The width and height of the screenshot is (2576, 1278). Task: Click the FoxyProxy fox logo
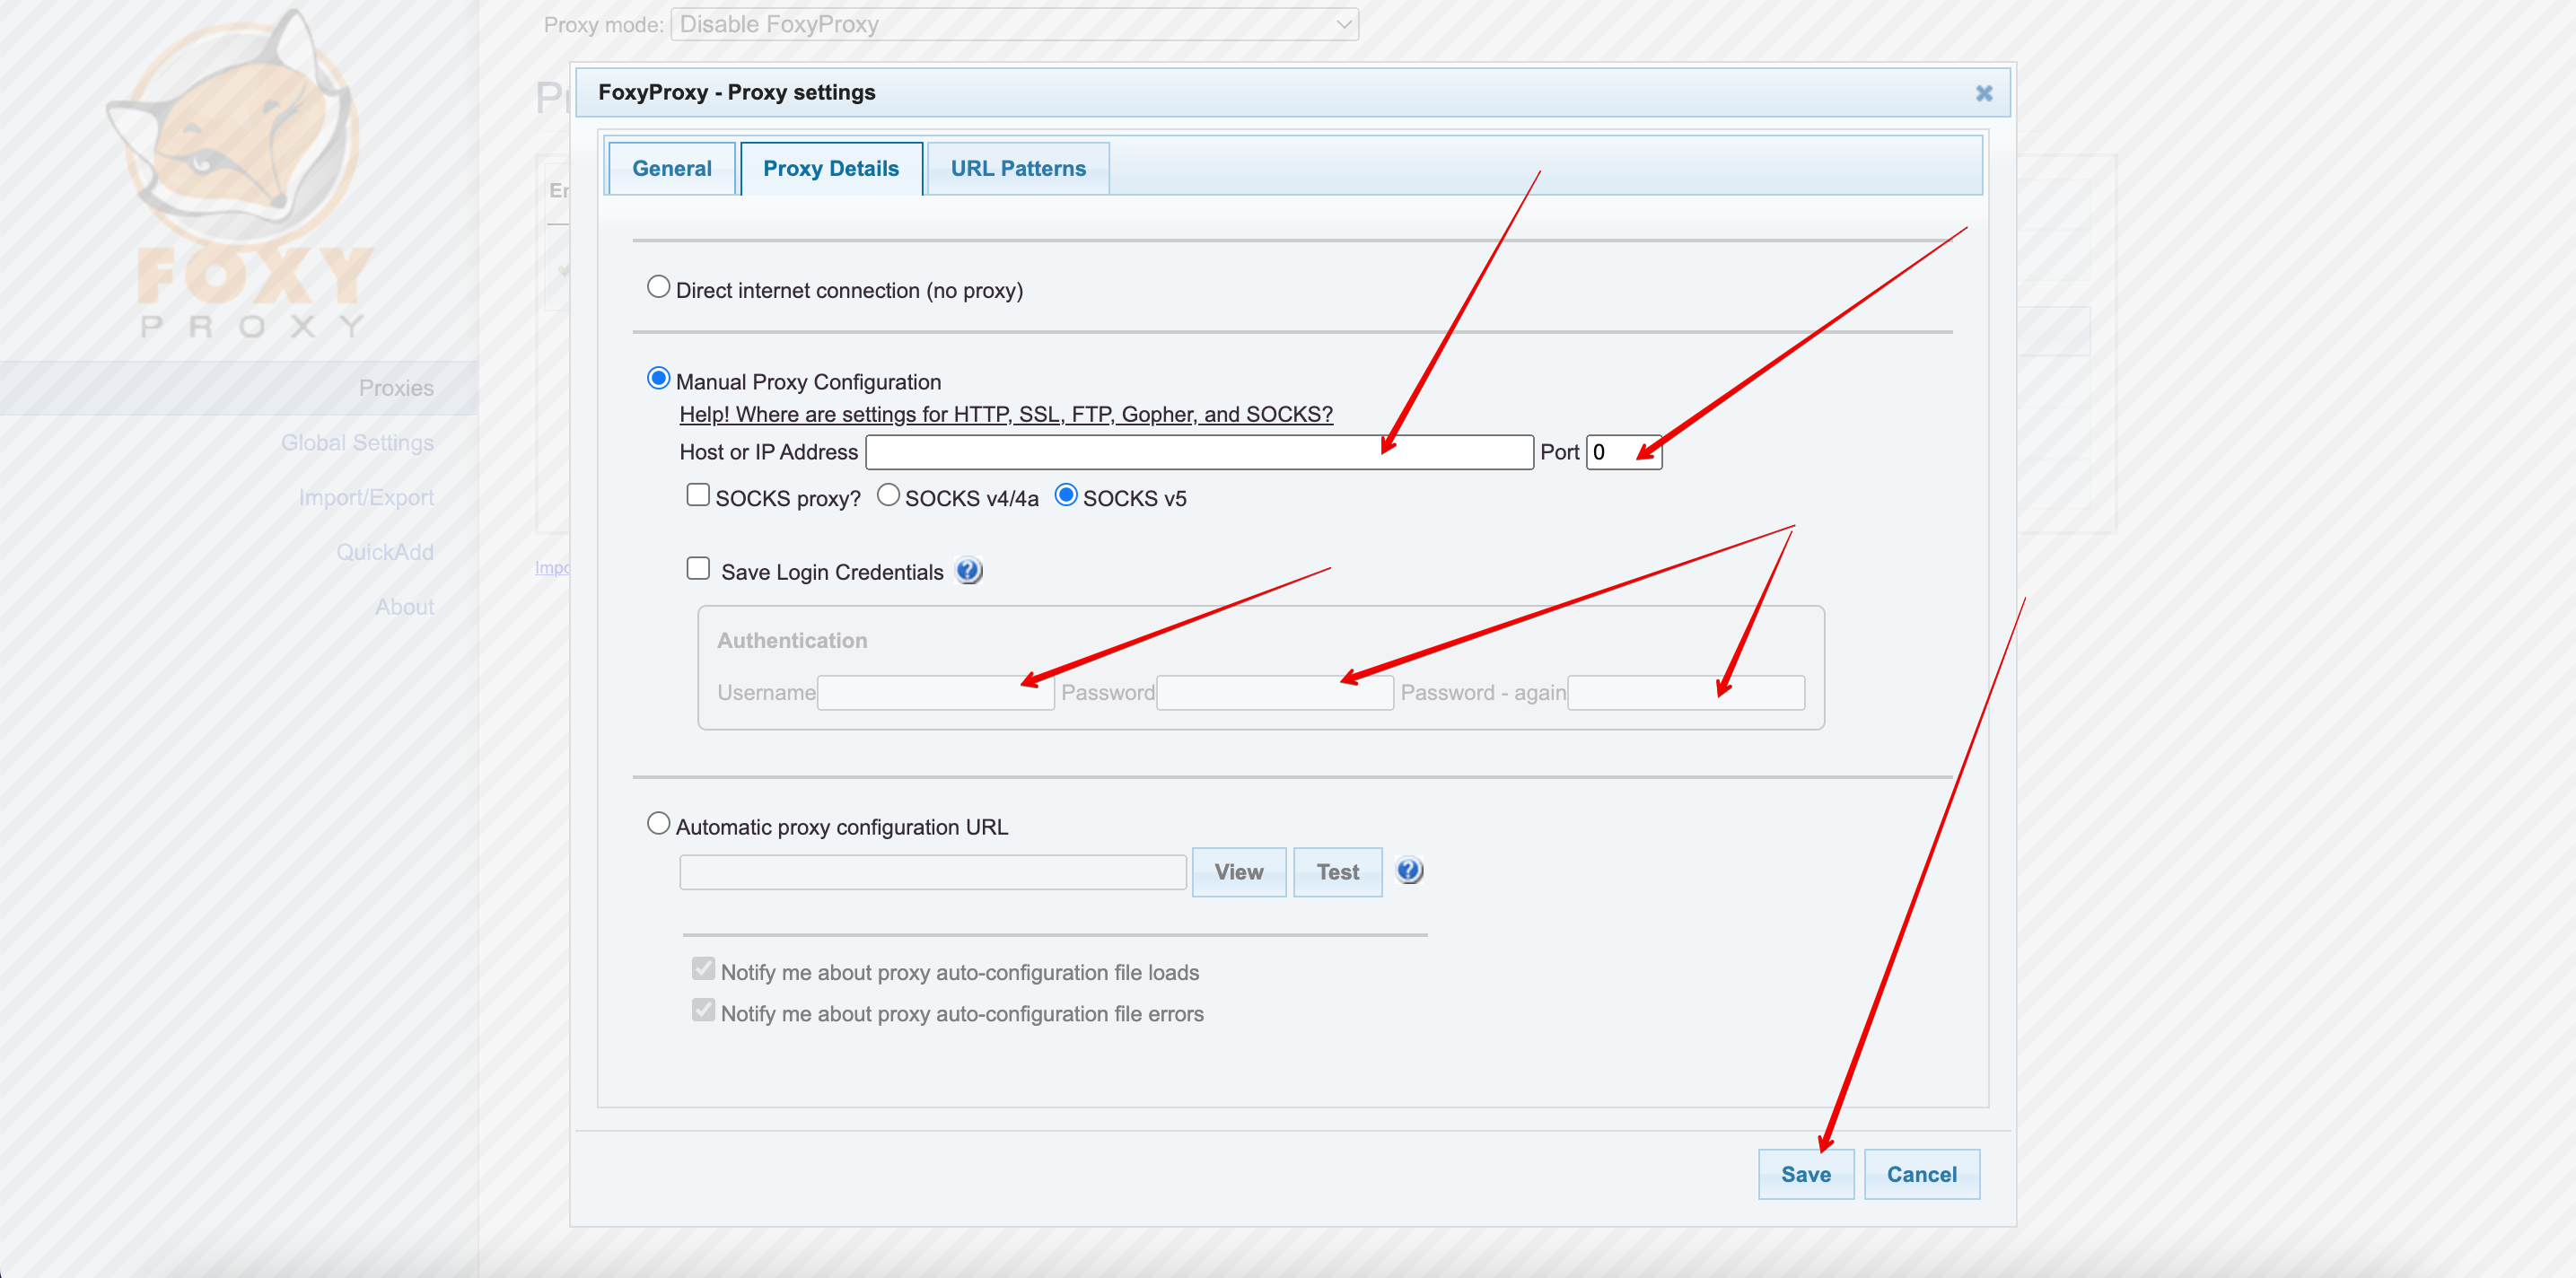point(240,175)
